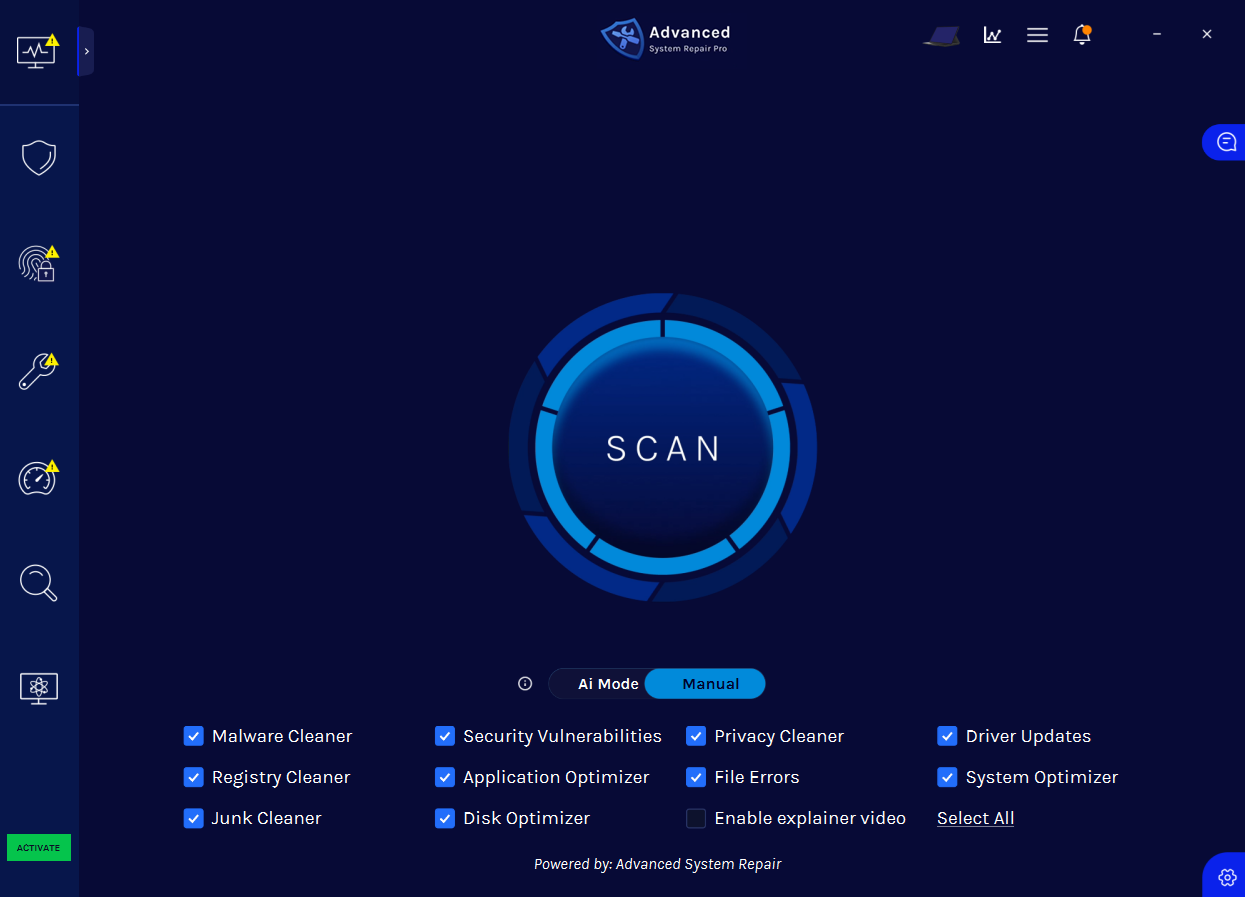This screenshot has width=1245, height=897.
Task: Open the chat support bubble
Action: 1225,142
